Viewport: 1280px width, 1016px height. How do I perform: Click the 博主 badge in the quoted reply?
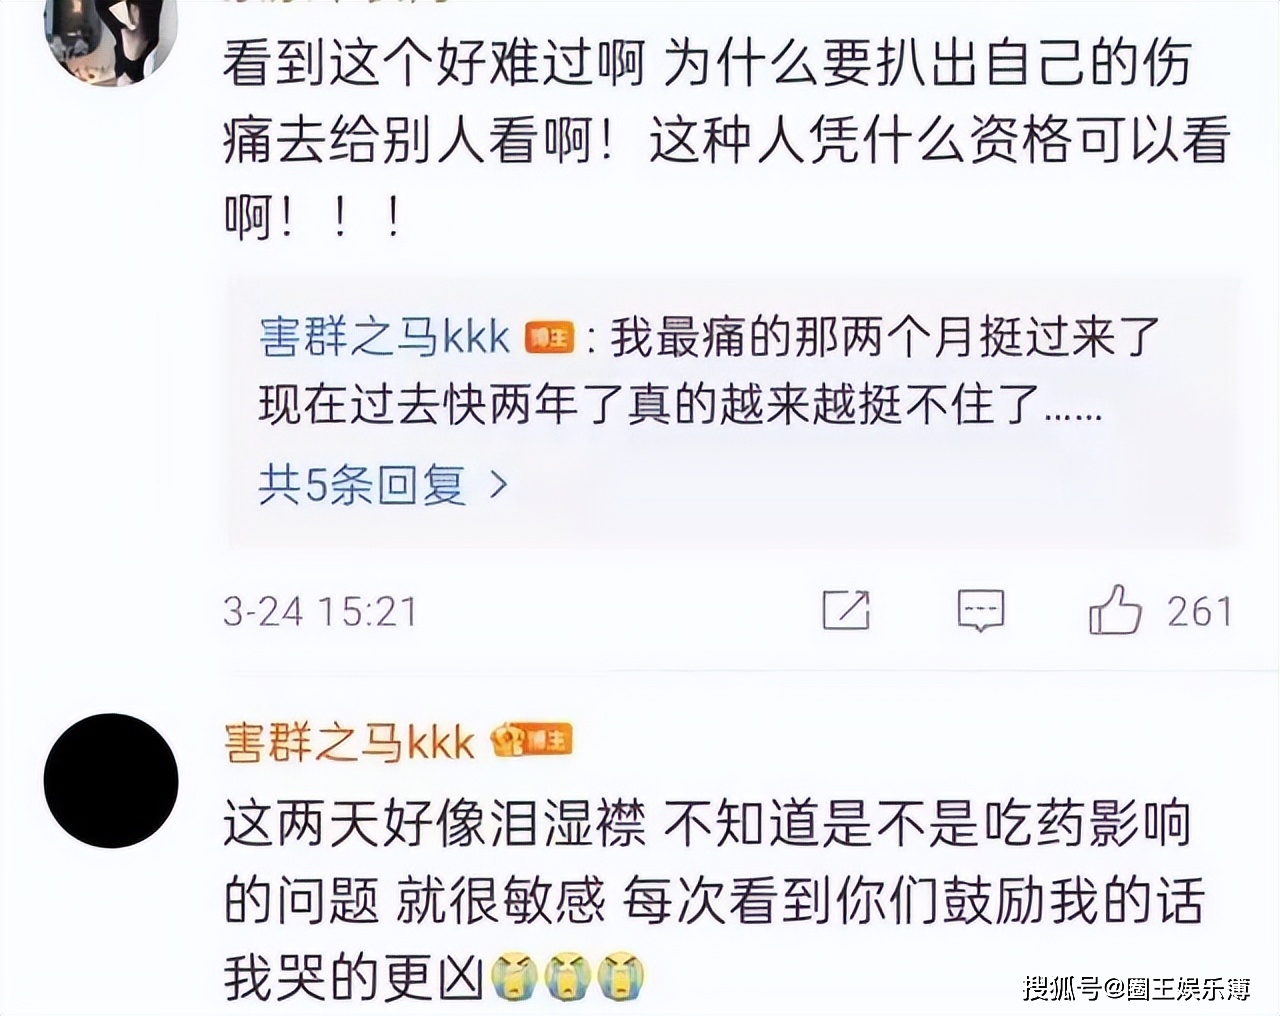pos(549,338)
